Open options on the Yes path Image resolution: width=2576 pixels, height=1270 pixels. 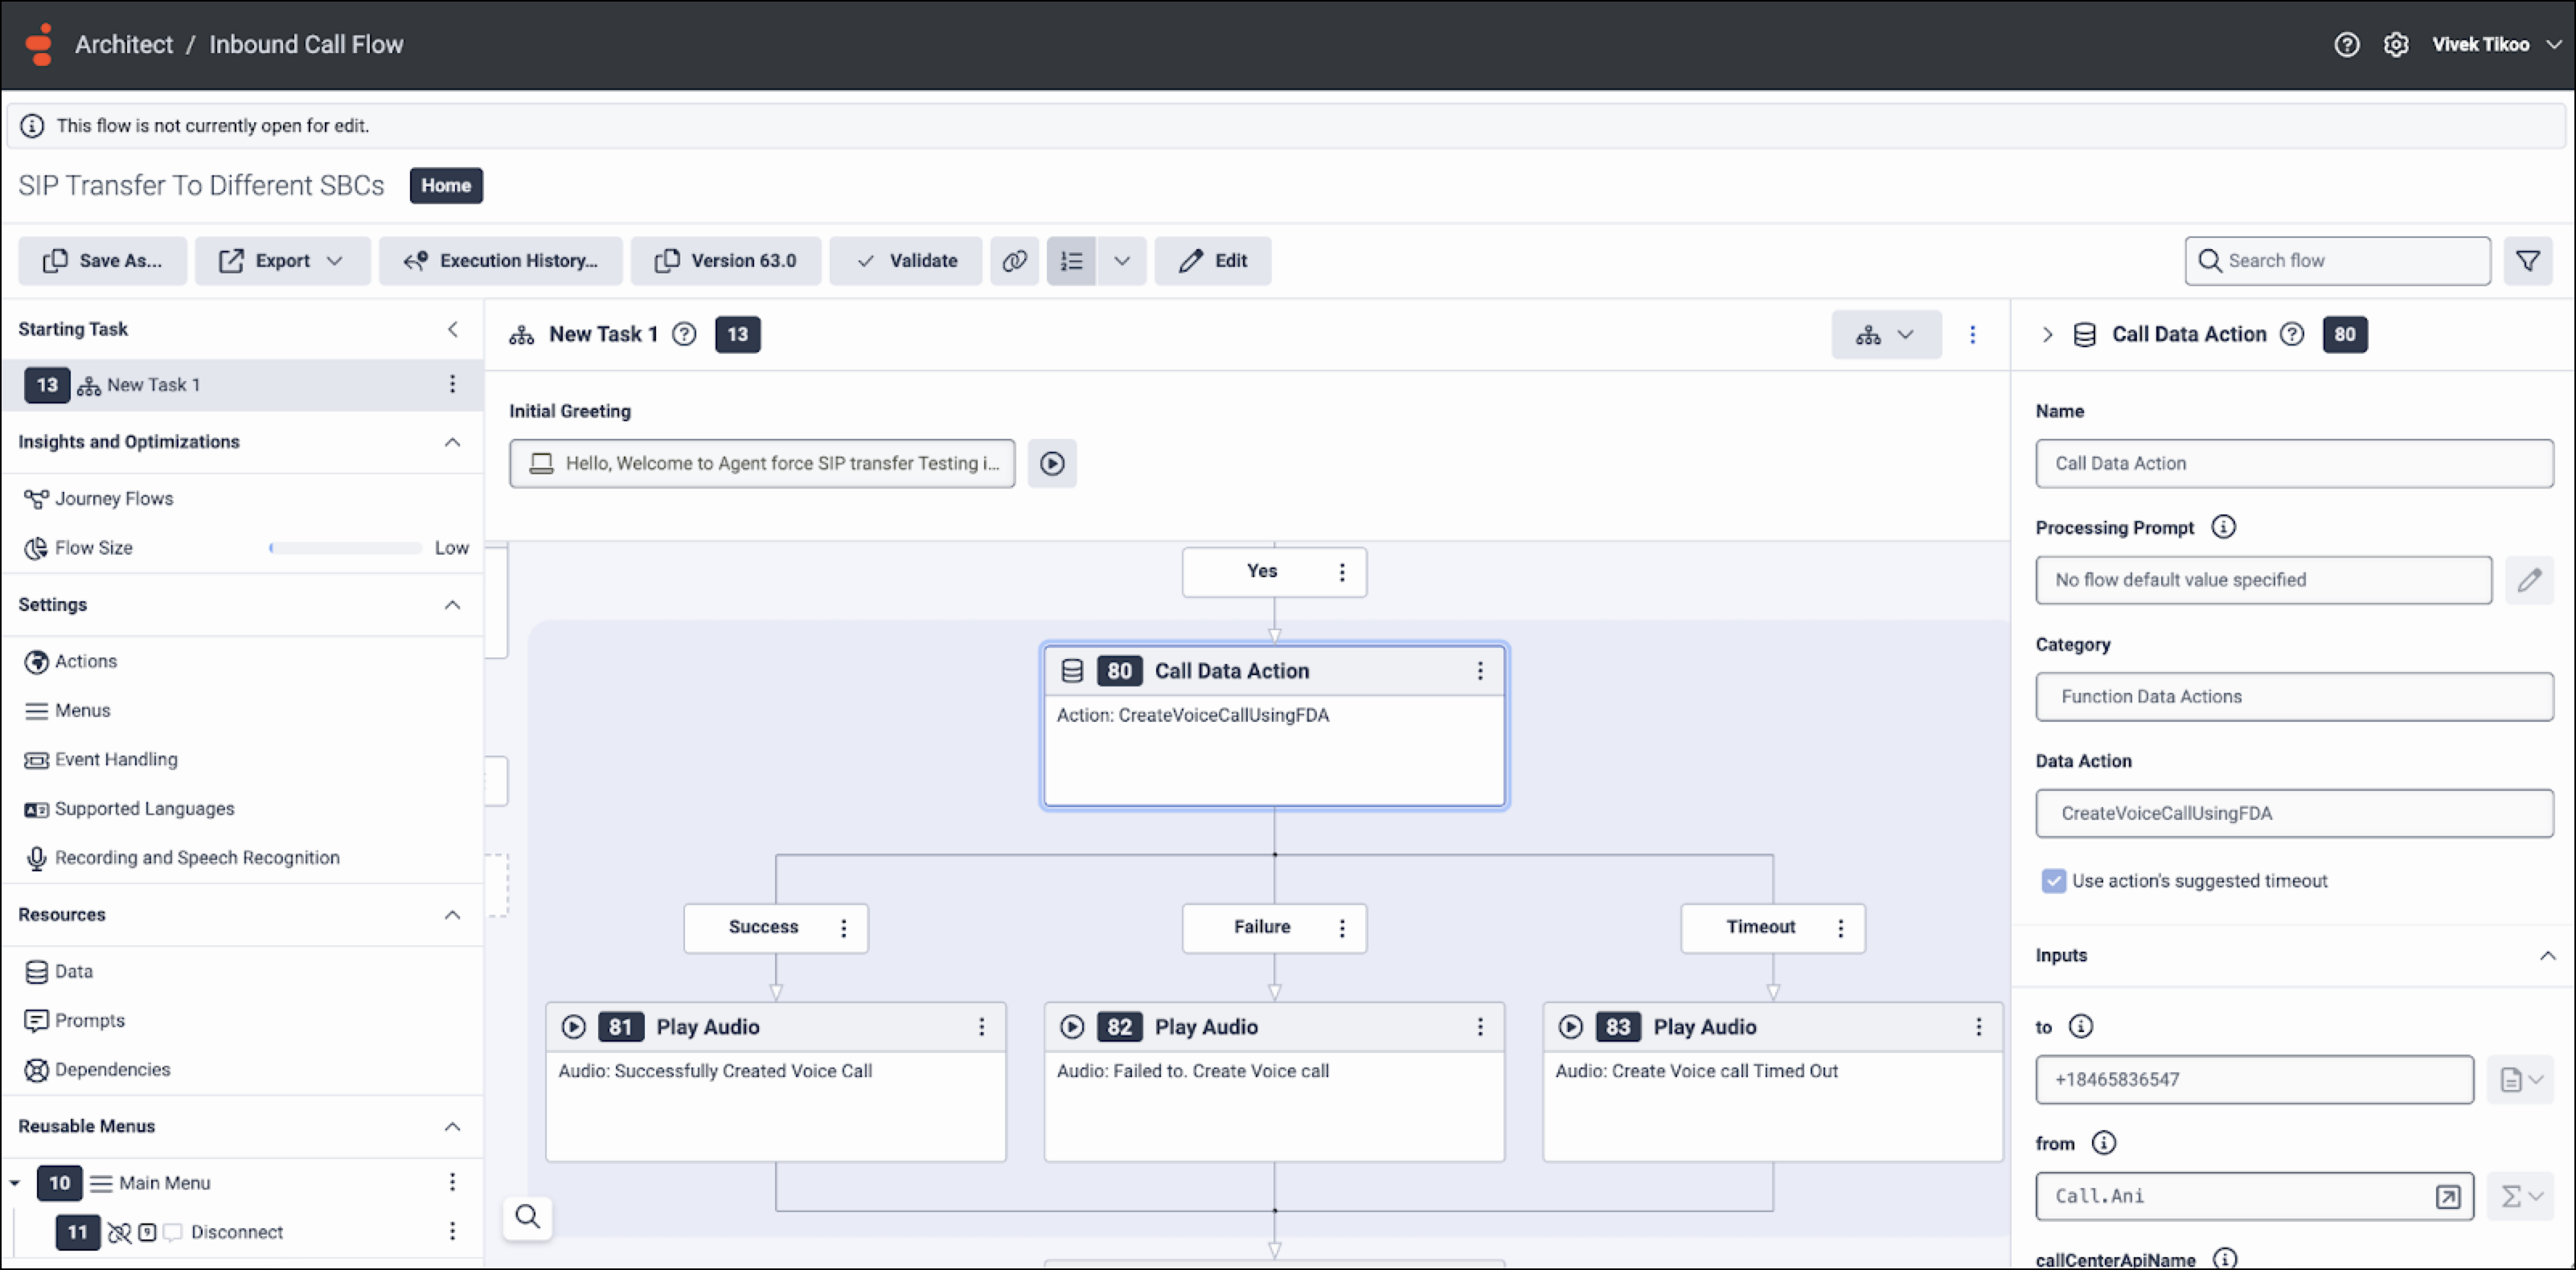(x=1342, y=572)
